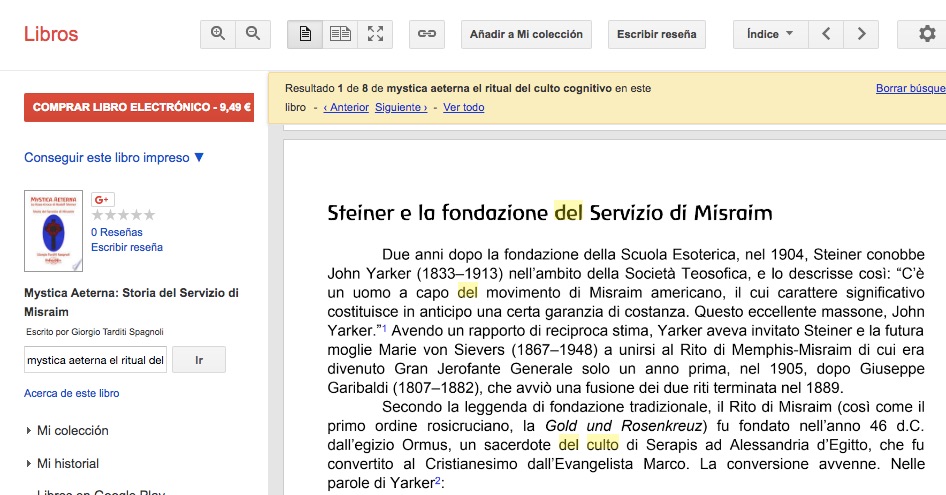The image size is (946, 495).
Task: Click the Comprar libro electrónico button
Action: click(x=139, y=107)
